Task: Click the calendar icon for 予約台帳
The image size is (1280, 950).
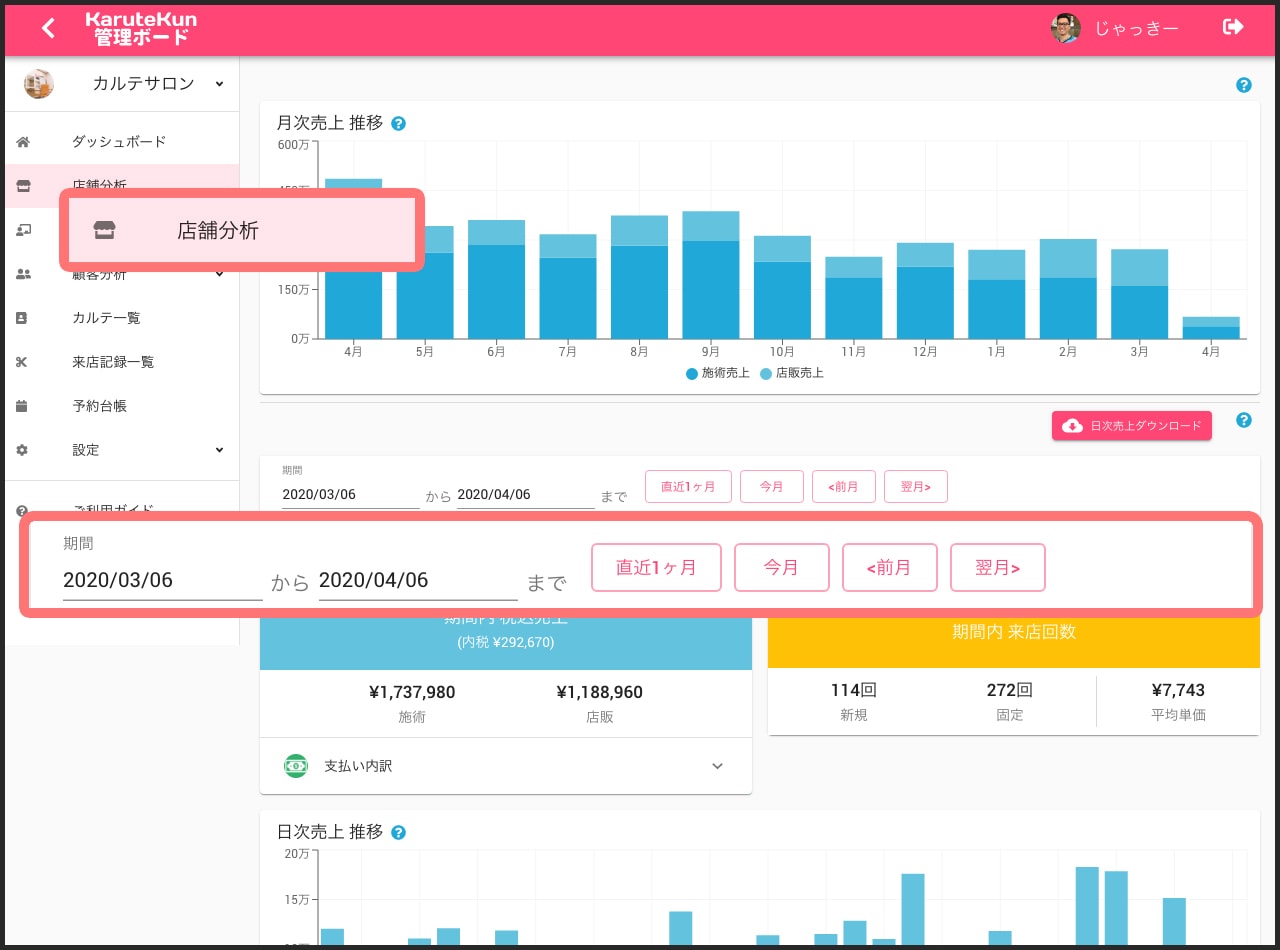Action: pyautogui.click(x=23, y=406)
